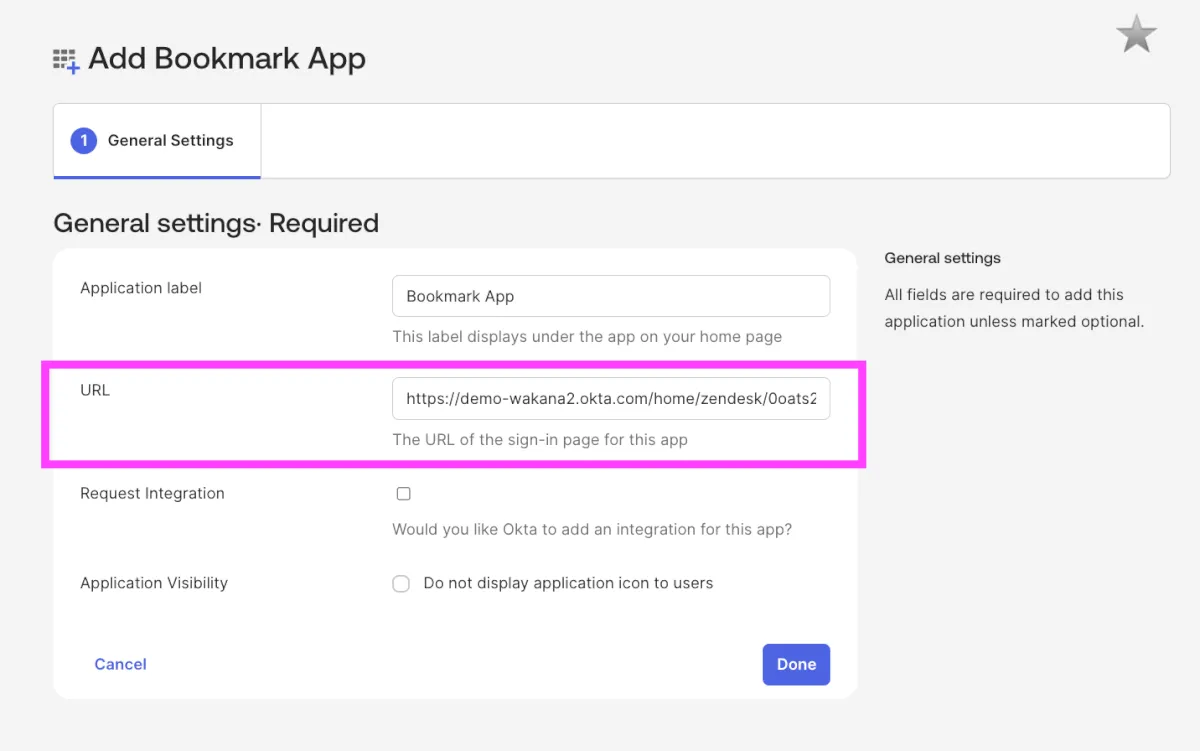Click the Cancel link
This screenshot has height=751, width=1200.
point(120,664)
